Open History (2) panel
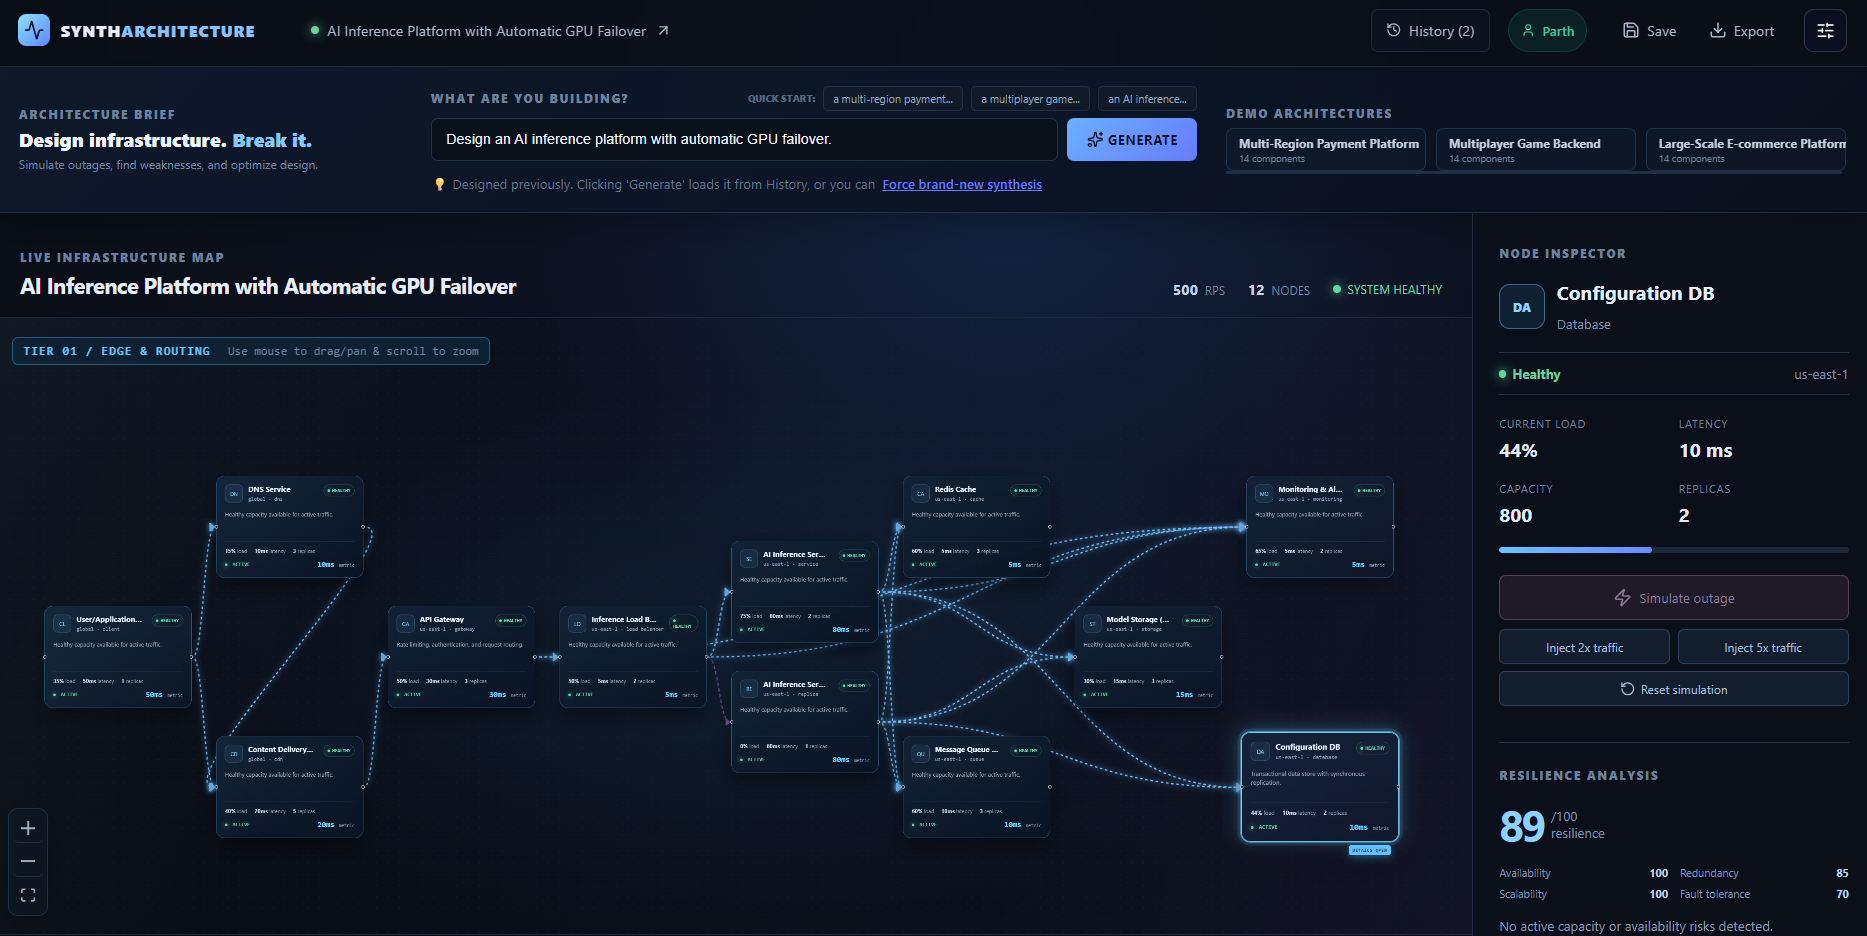The image size is (1867, 936). click(1430, 31)
